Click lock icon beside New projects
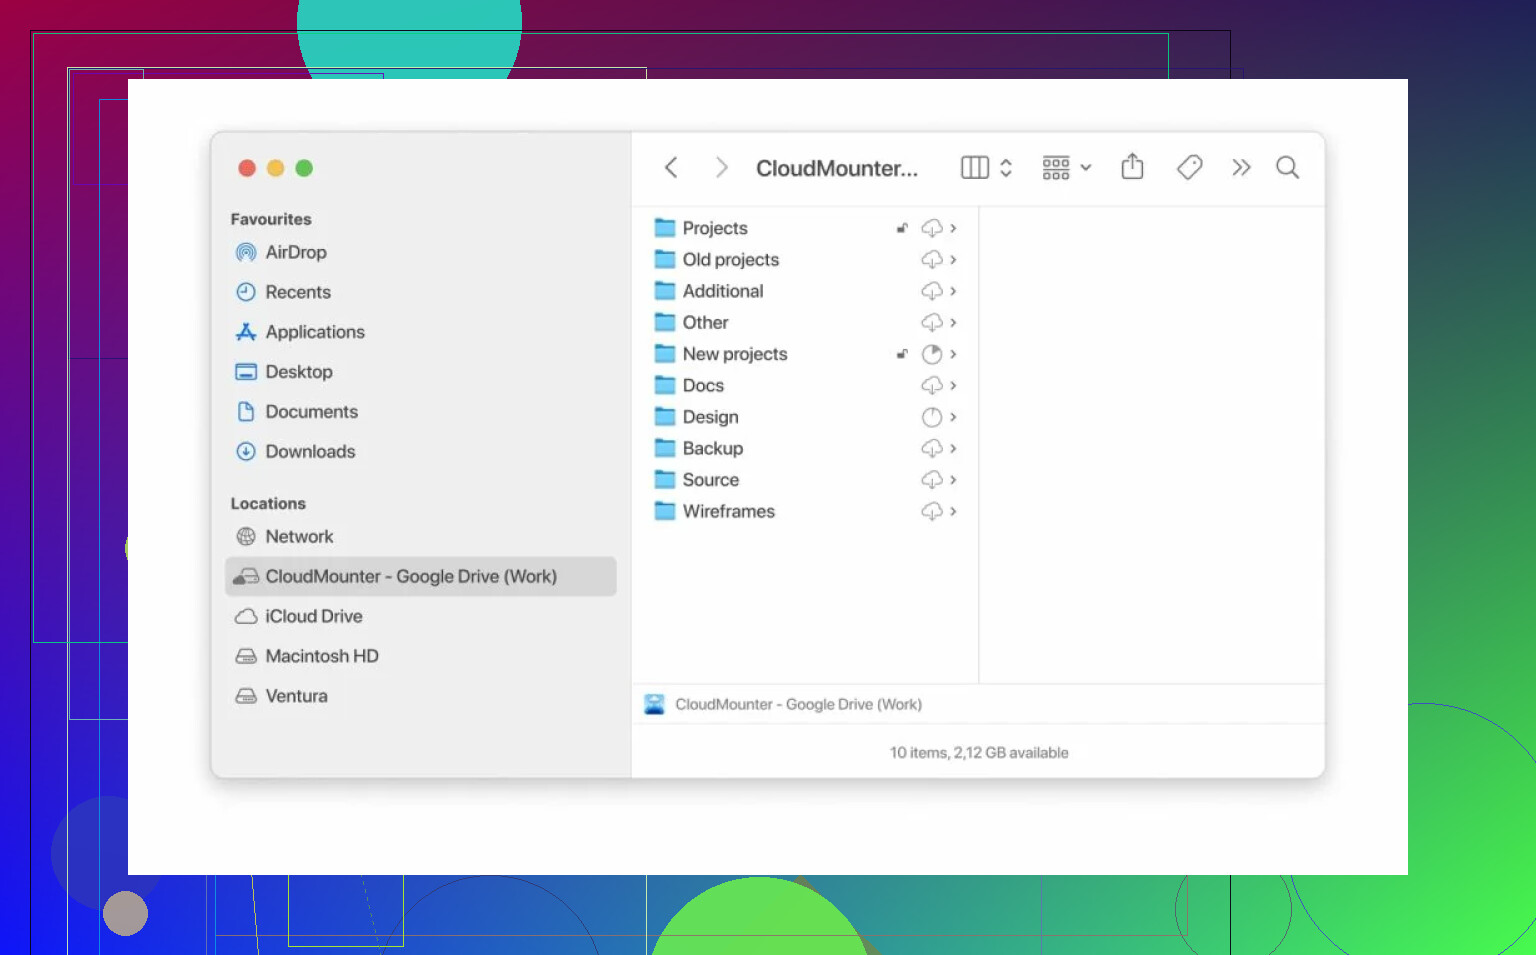The width and height of the screenshot is (1536, 955). pyautogui.click(x=902, y=354)
